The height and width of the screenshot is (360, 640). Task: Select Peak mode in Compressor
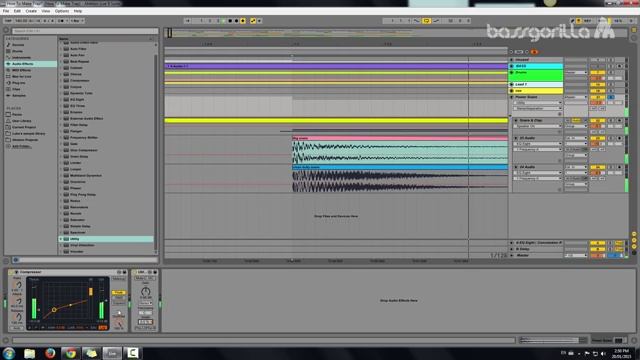coord(119,293)
